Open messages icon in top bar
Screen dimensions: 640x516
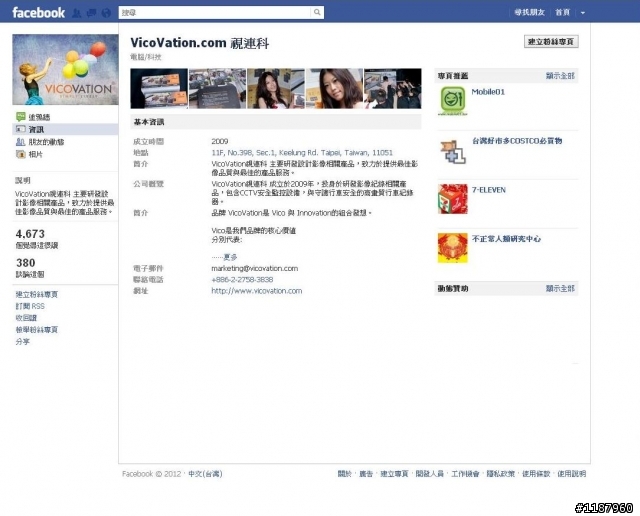point(91,13)
